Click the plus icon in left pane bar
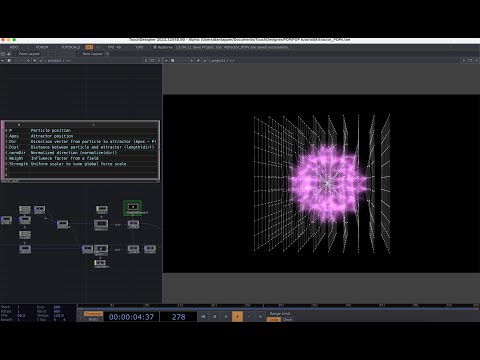This screenshot has width=480, height=360. (x=28, y=61)
